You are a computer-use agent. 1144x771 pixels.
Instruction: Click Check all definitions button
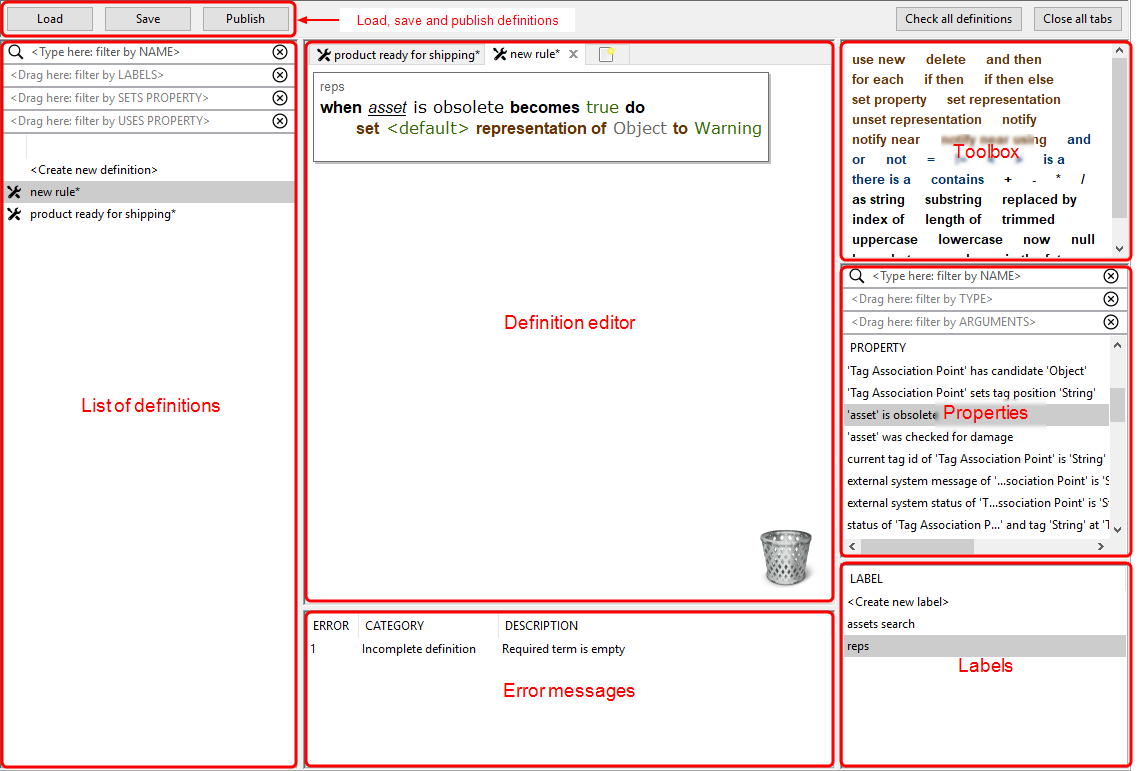click(x=958, y=19)
